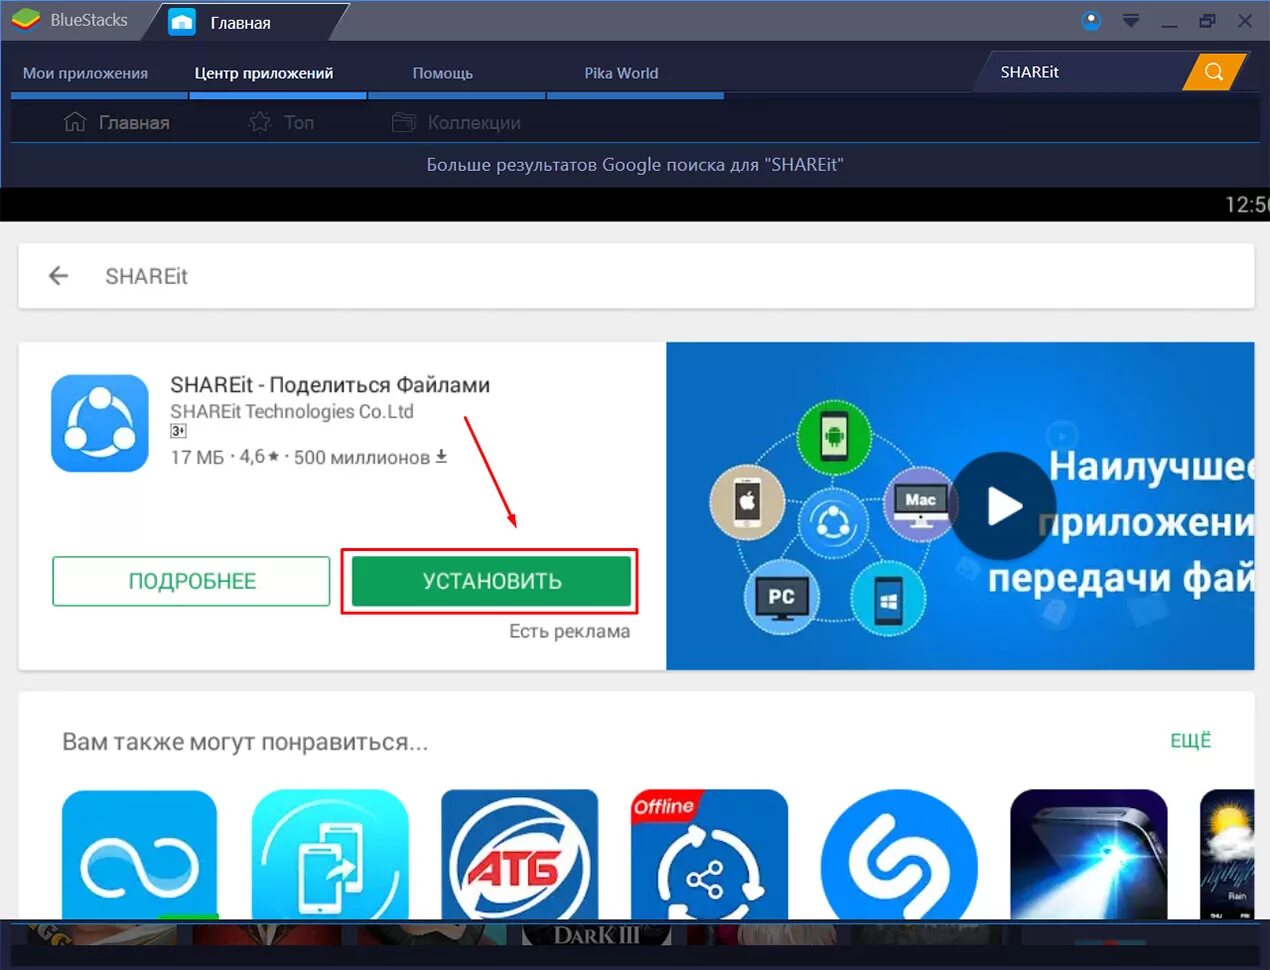Go to Главная in App Center

(117, 122)
